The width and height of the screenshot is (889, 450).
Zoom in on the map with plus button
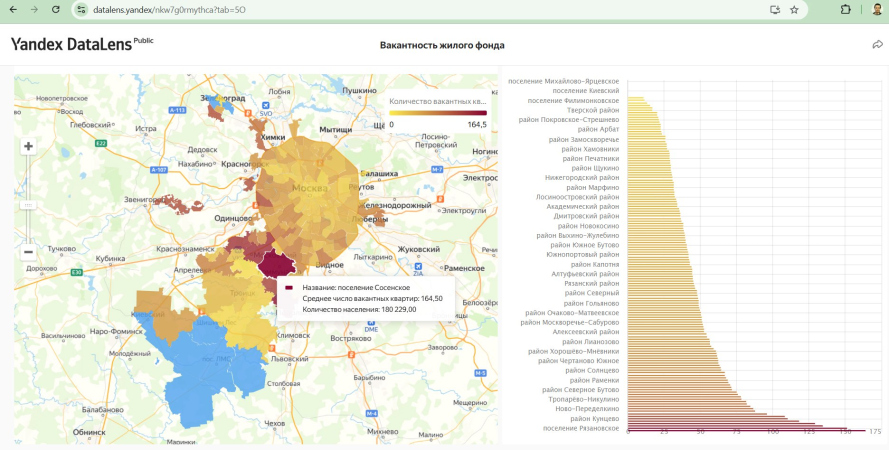[x=28, y=147]
